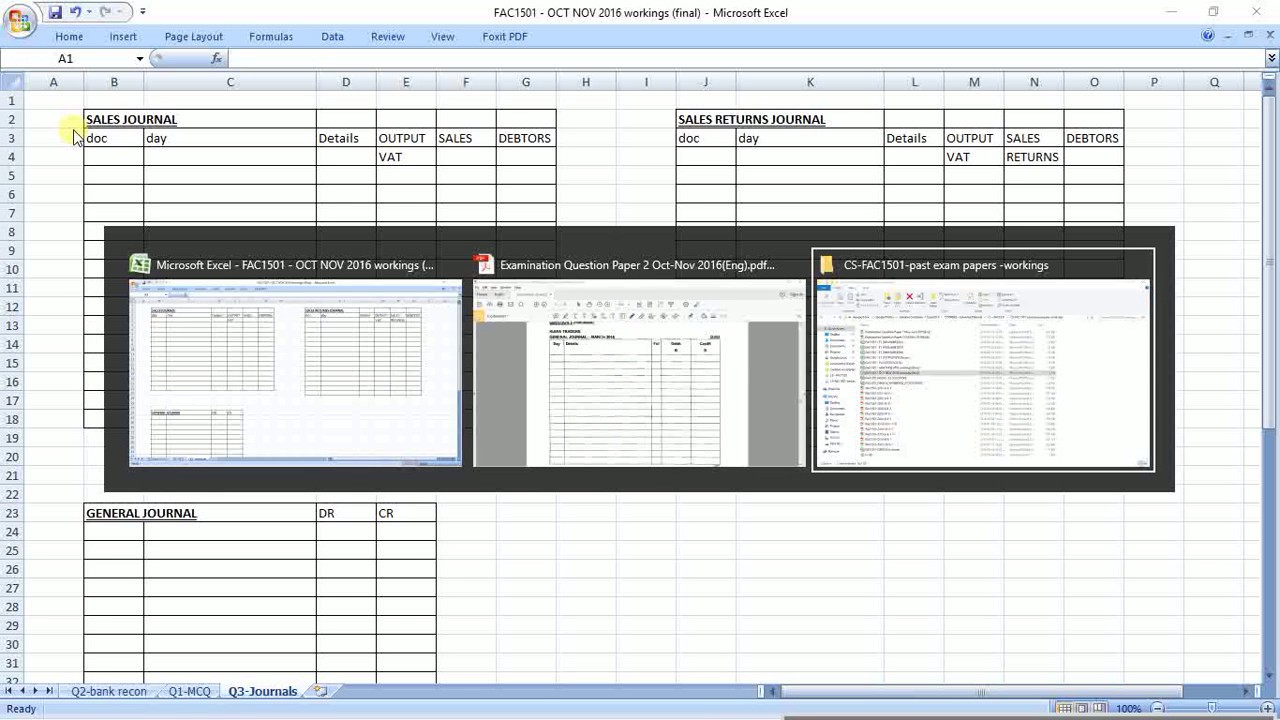This screenshot has width=1280, height=720.
Task: Go to the next sheet tab arrow
Action: [x=35, y=691]
